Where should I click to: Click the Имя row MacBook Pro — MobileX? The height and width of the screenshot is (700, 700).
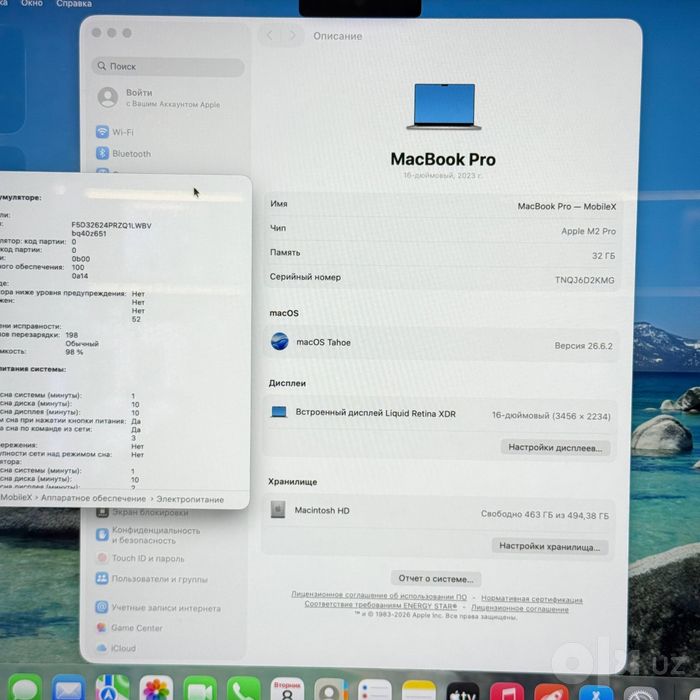point(442,205)
